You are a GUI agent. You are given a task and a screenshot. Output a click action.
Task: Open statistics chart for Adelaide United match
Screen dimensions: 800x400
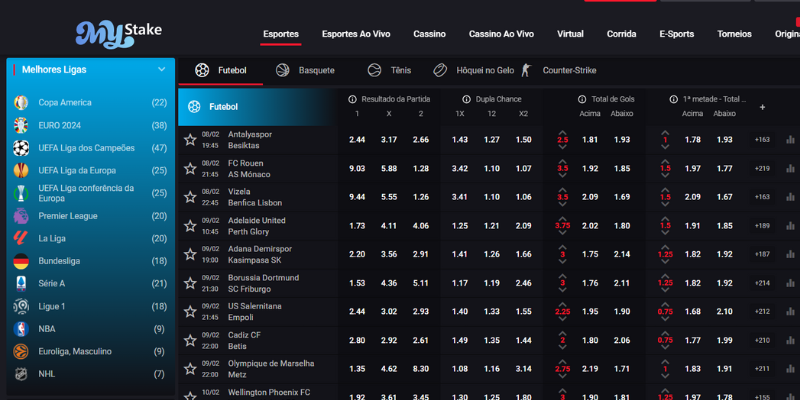790,226
